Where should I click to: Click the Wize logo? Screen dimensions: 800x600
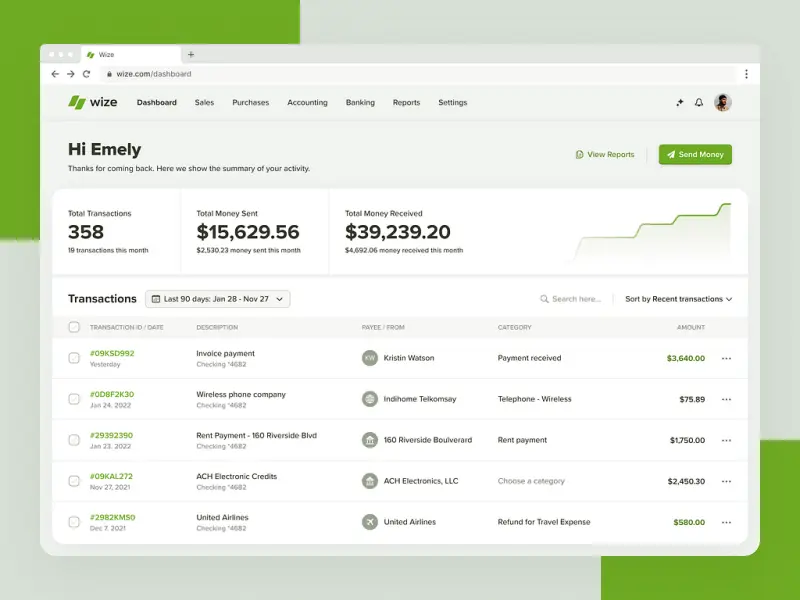click(91, 102)
